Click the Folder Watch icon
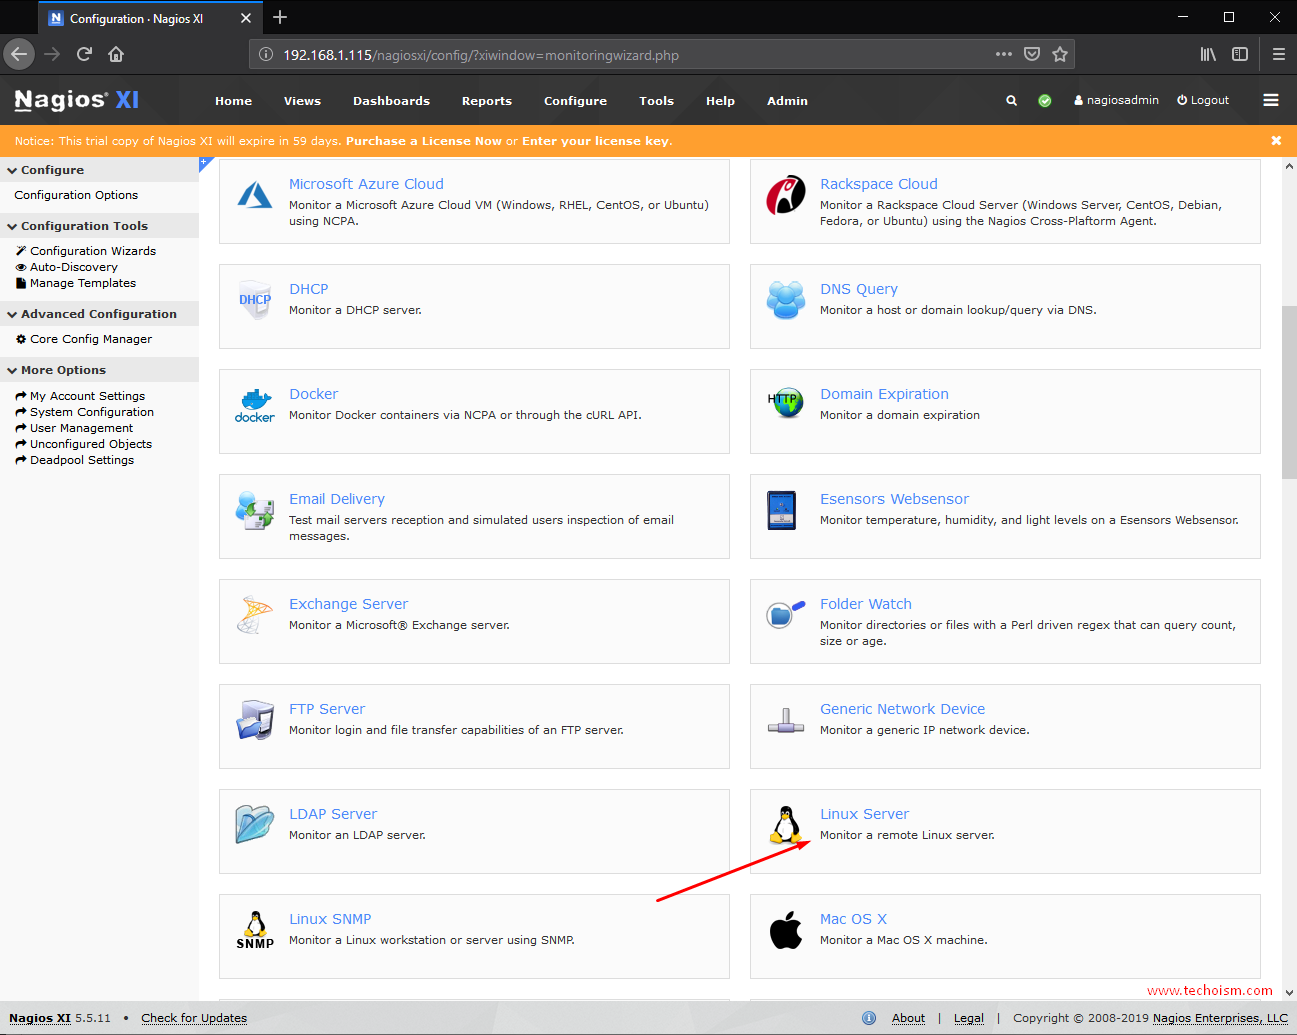1297x1035 pixels. [x=786, y=613]
